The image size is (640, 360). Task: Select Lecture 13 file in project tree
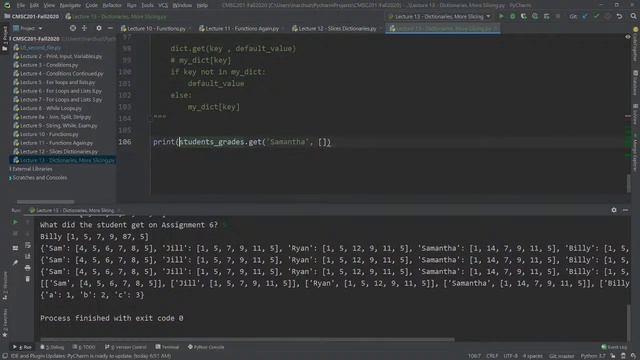64,160
